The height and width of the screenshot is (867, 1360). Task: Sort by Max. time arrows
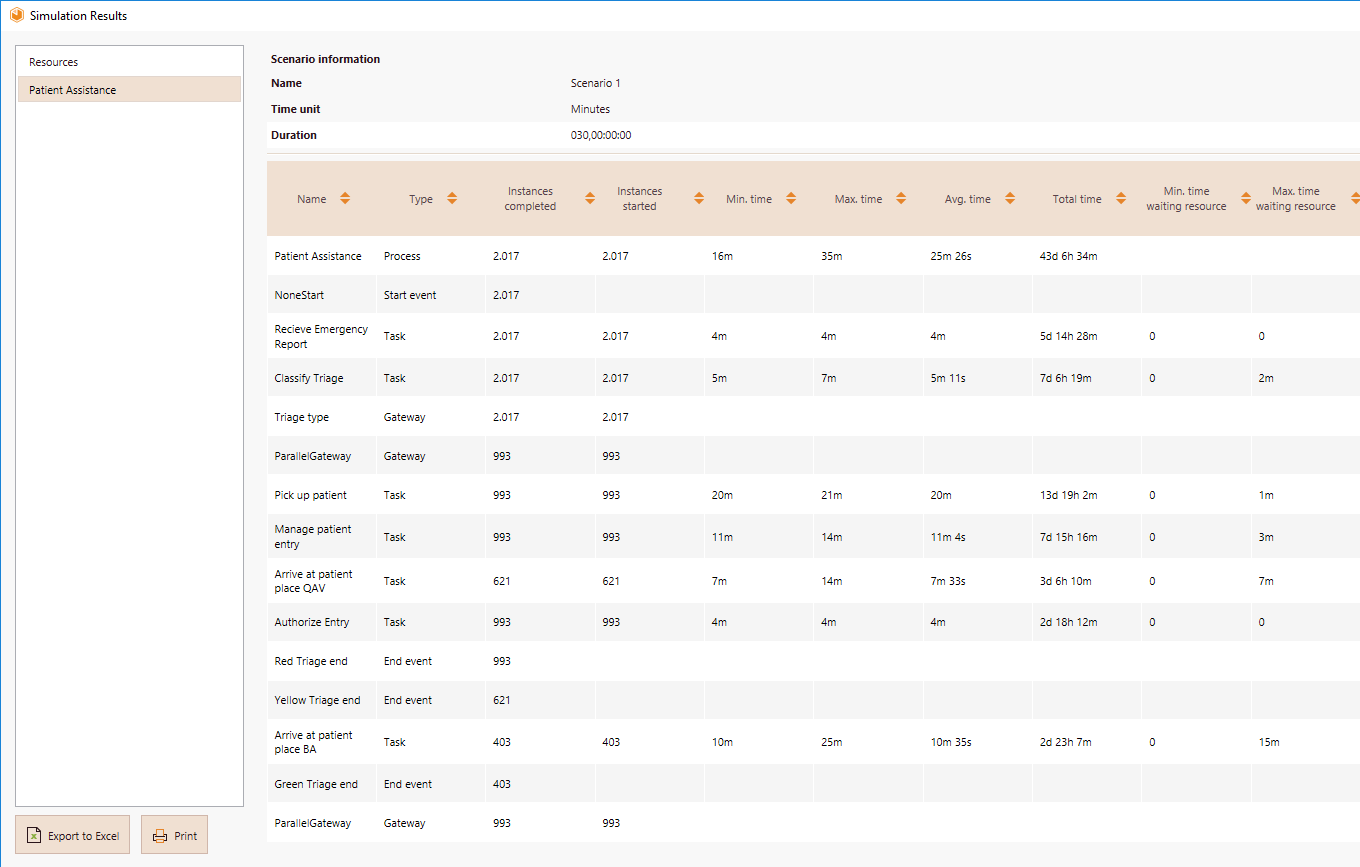coord(901,198)
